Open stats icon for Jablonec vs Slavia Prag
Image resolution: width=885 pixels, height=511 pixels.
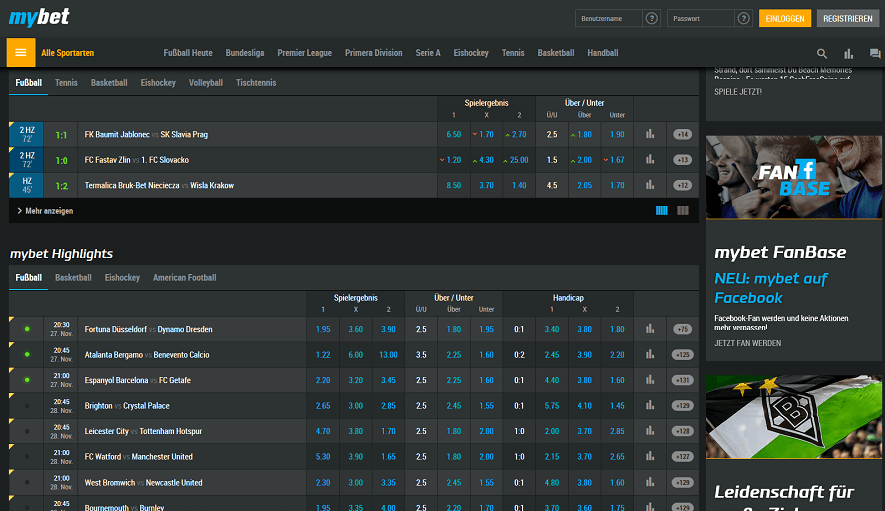point(650,134)
